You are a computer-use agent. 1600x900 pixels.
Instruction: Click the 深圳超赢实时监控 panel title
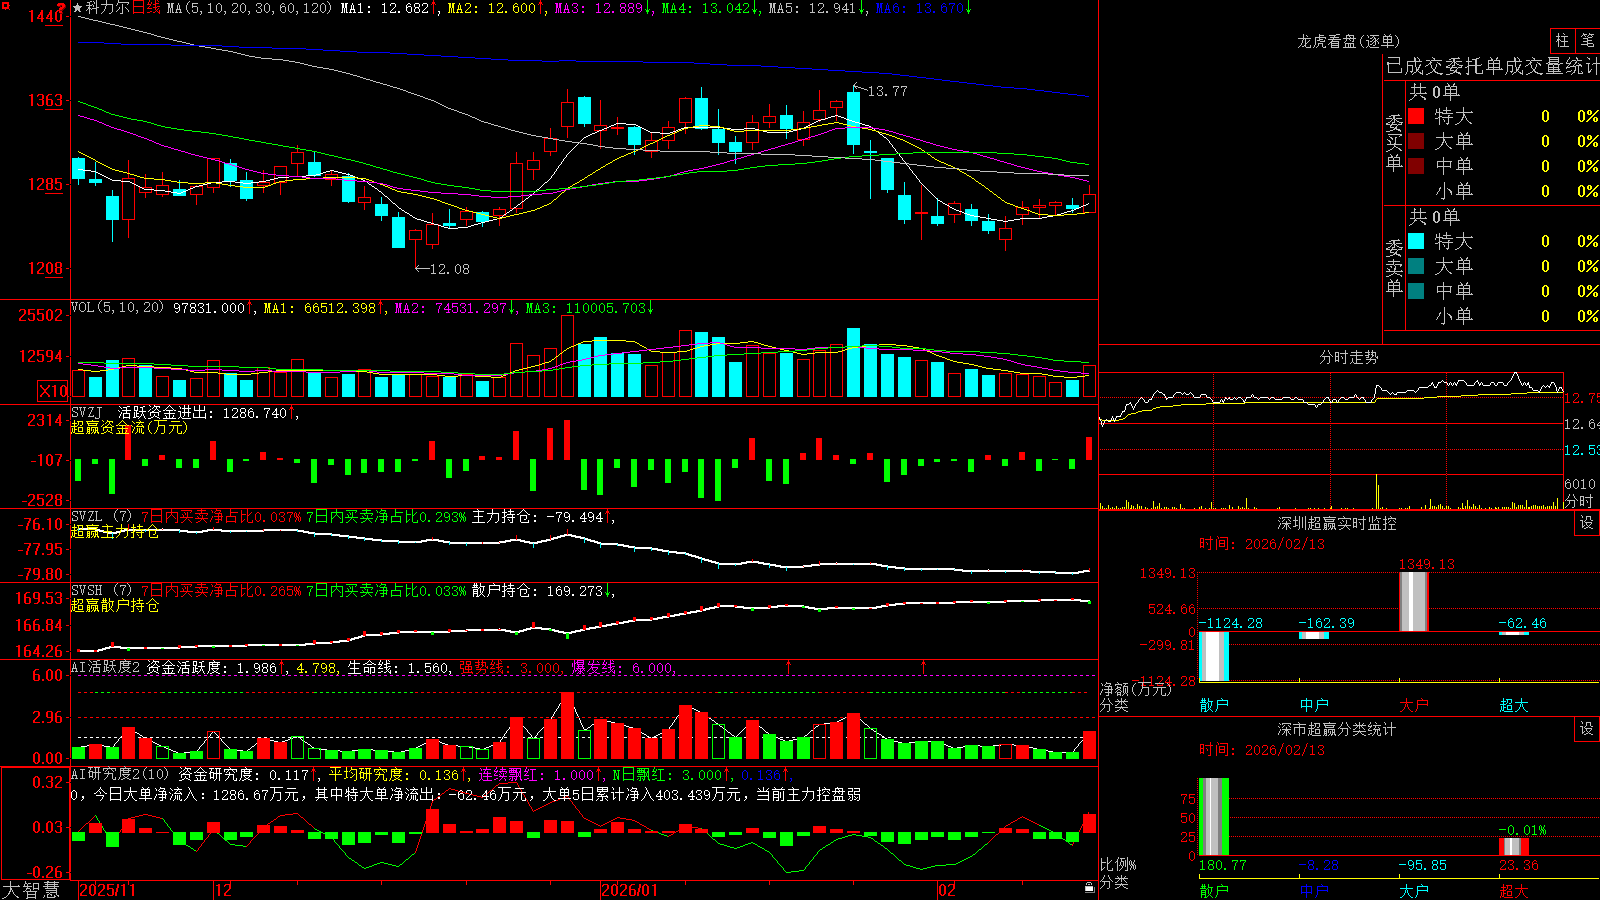coord(1337,523)
